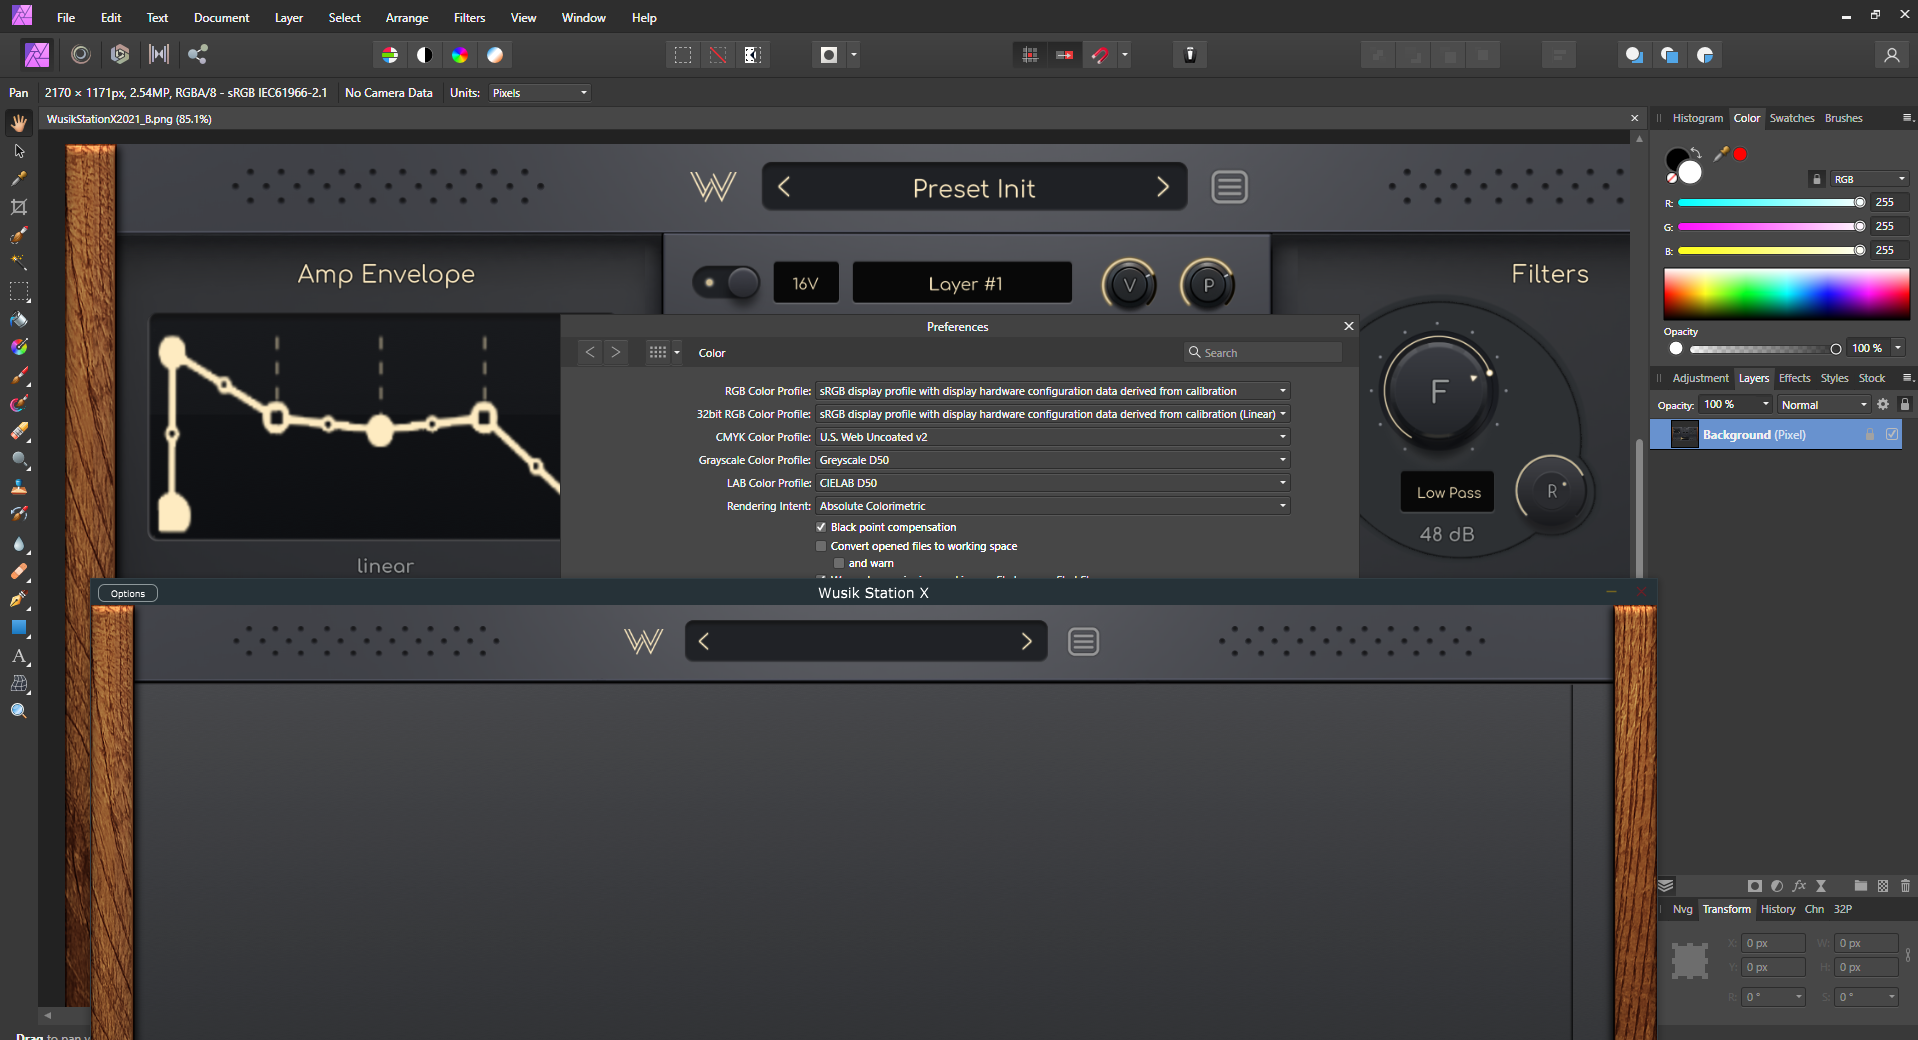1918x1040 pixels.
Task: Click next preset arrow in Wusik Station X window
Action: 1026,641
